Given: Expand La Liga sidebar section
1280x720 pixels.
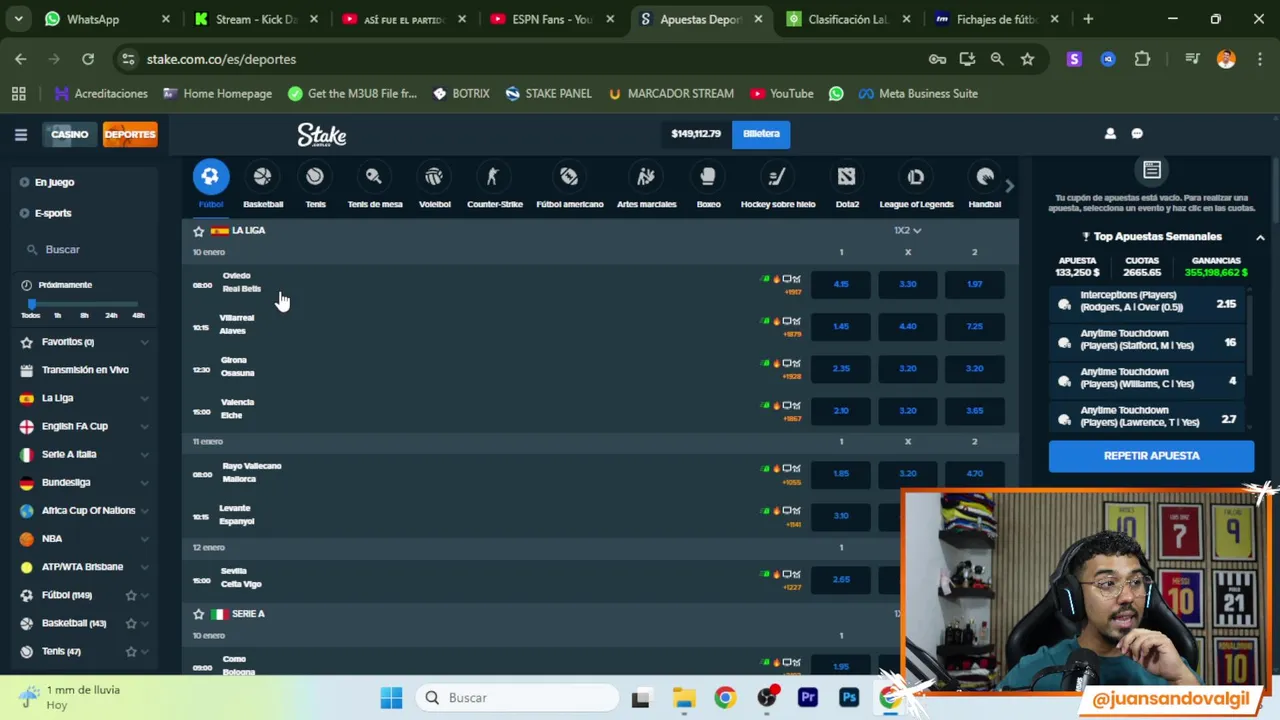Looking at the screenshot, I should point(144,398).
